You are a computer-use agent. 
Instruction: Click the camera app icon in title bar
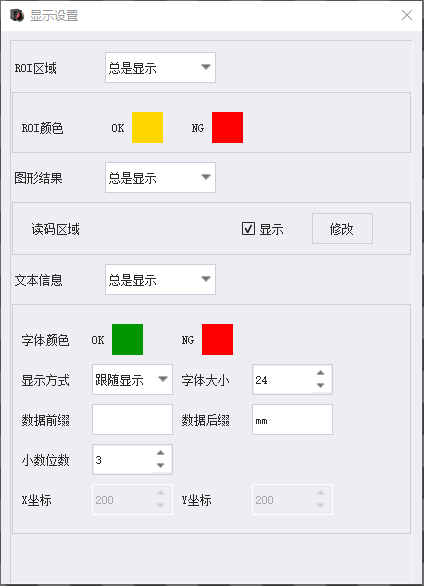tap(17, 15)
